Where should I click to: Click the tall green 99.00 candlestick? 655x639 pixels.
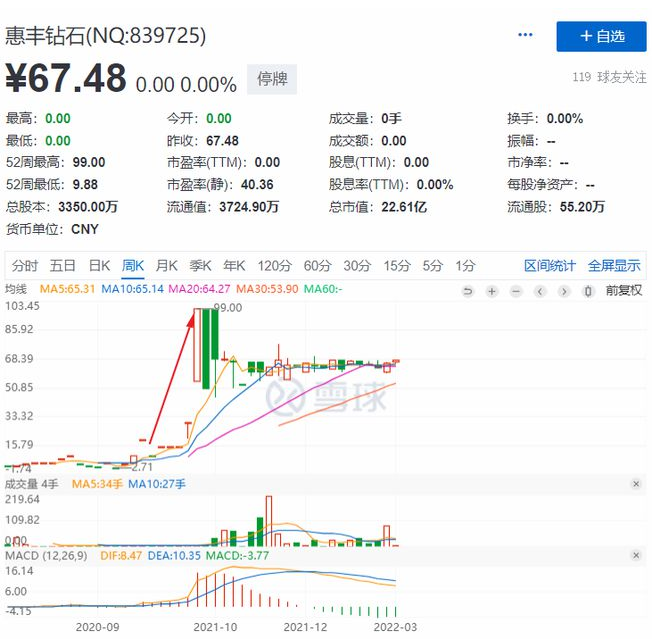pyautogui.click(x=206, y=349)
